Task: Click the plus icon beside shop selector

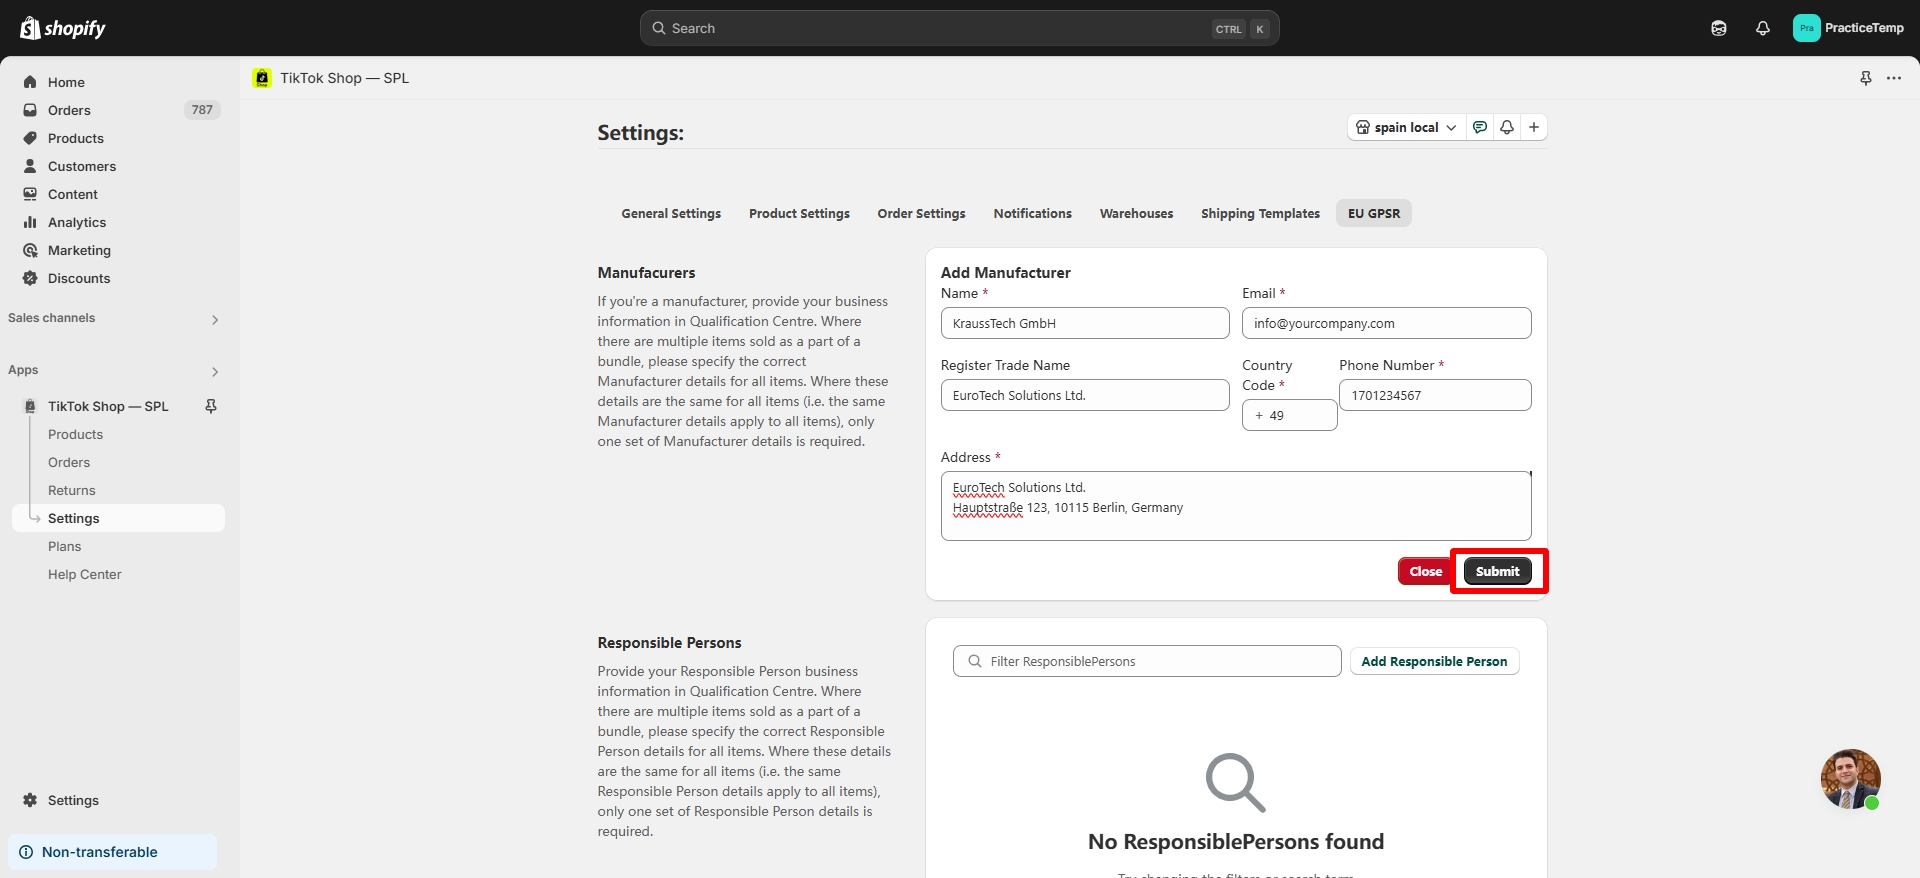Action: pos(1533,127)
